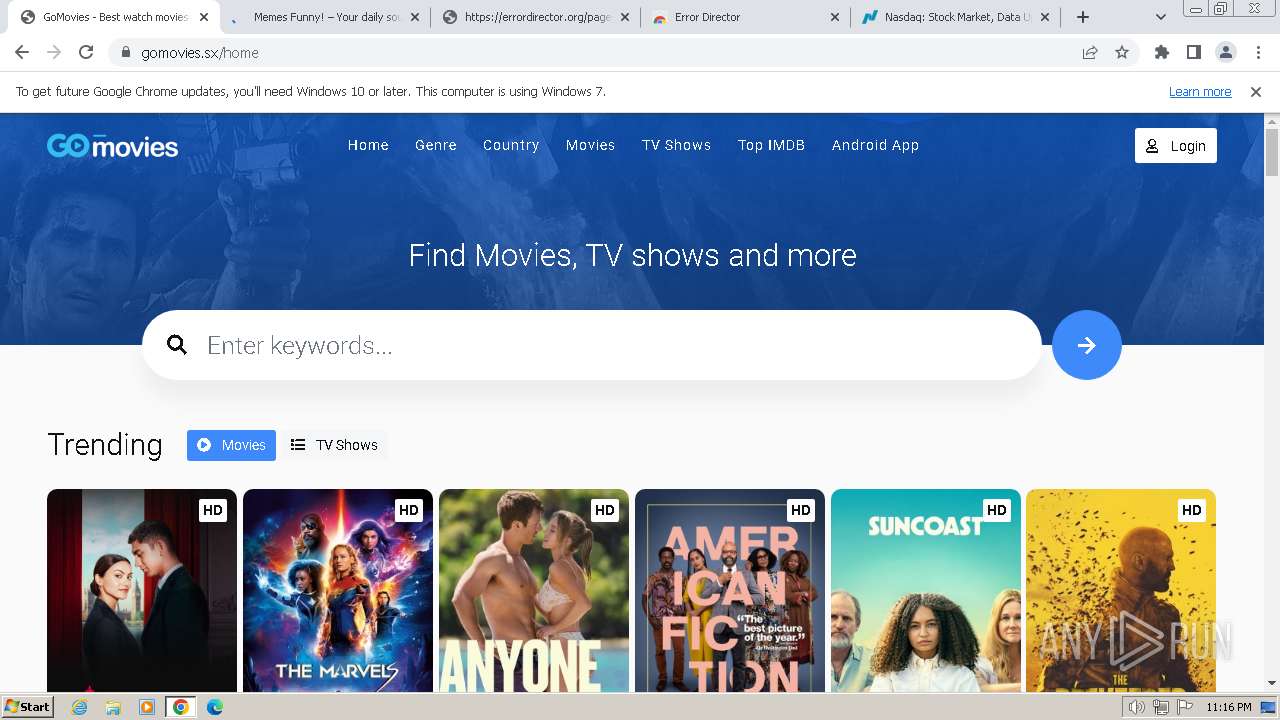Click the scrollbar down arrow

(1272, 684)
